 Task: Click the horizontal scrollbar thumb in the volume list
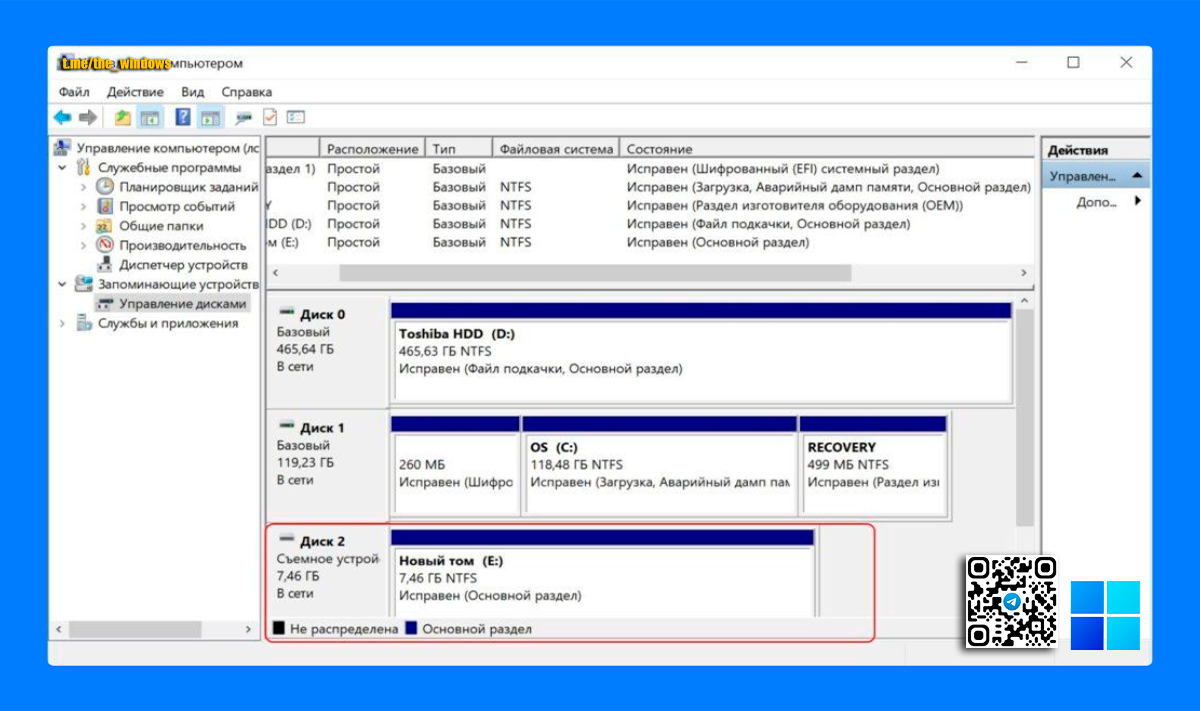coord(595,272)
